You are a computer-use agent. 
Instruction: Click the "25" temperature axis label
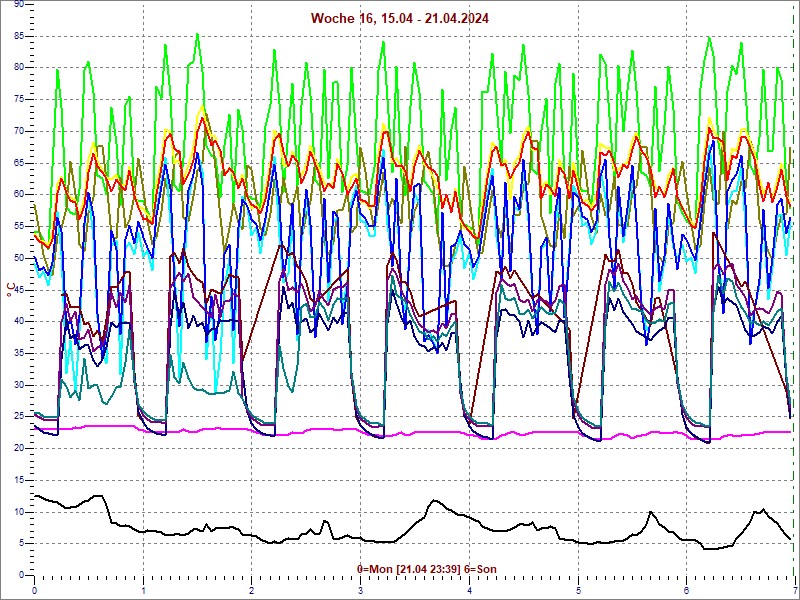18,416
